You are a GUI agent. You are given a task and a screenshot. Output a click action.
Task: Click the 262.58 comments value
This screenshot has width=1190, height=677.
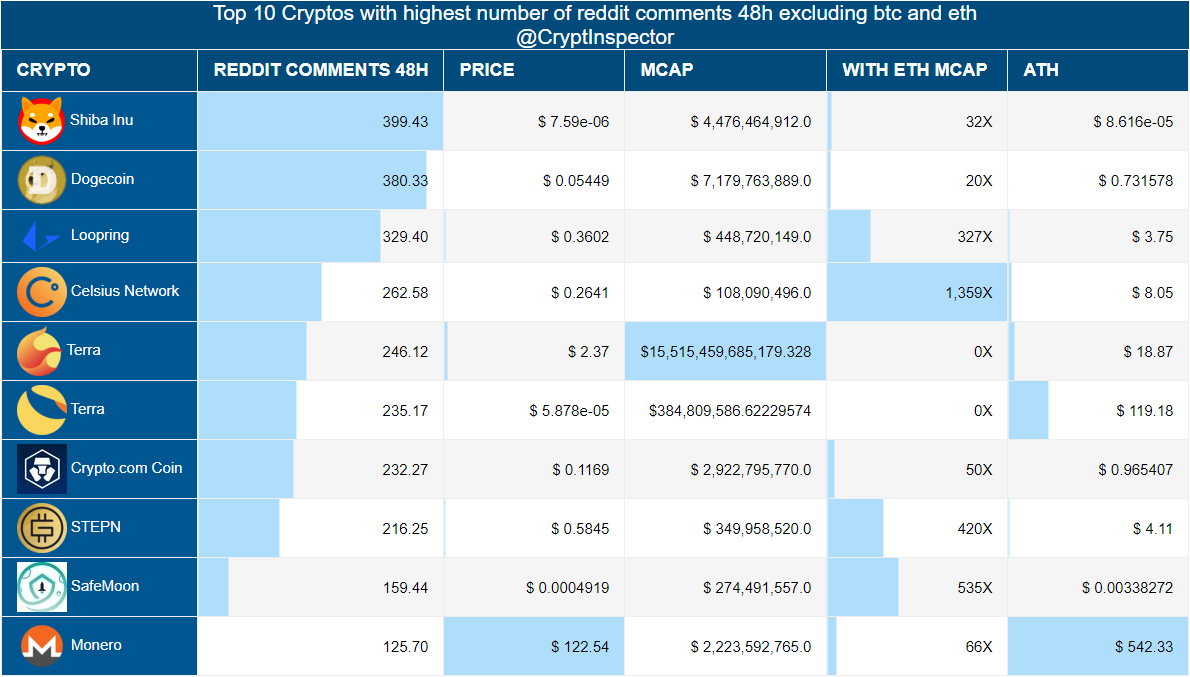tap(405, 294)
